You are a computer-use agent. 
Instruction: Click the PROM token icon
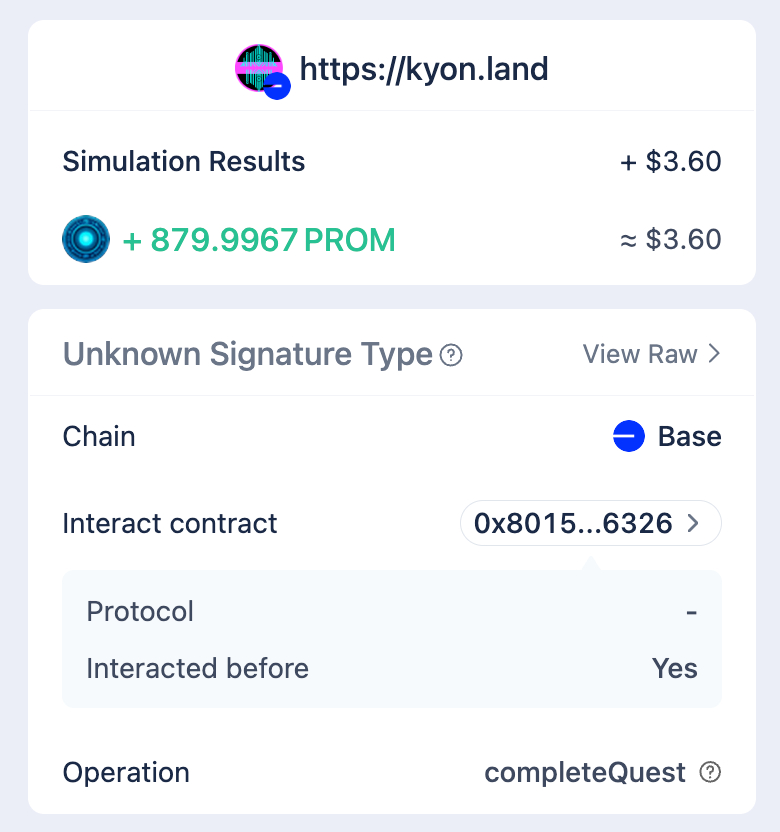pyautogui.click(x=85, y=240)
